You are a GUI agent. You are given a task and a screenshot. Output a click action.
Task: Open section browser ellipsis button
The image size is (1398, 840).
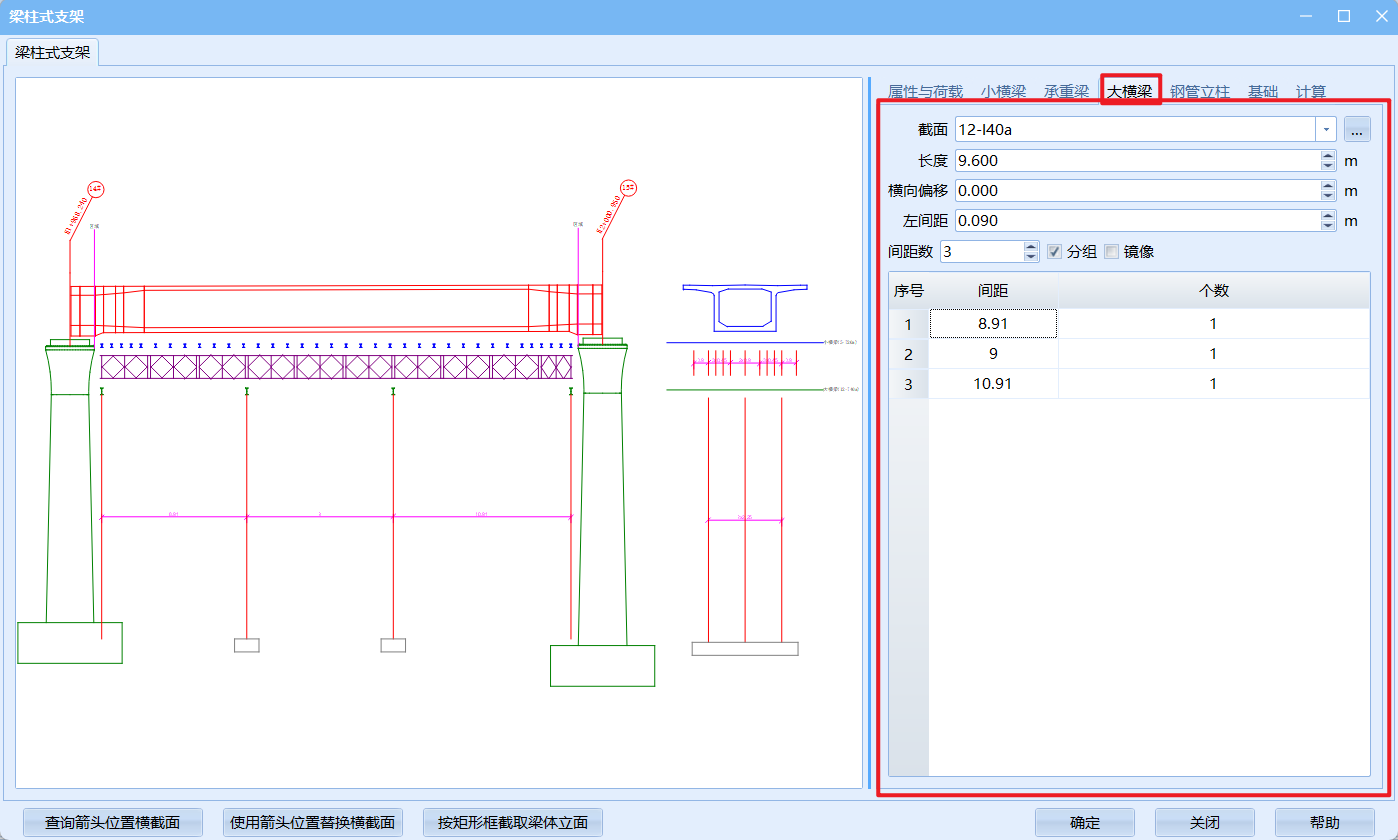click(x=1357, y=129)
